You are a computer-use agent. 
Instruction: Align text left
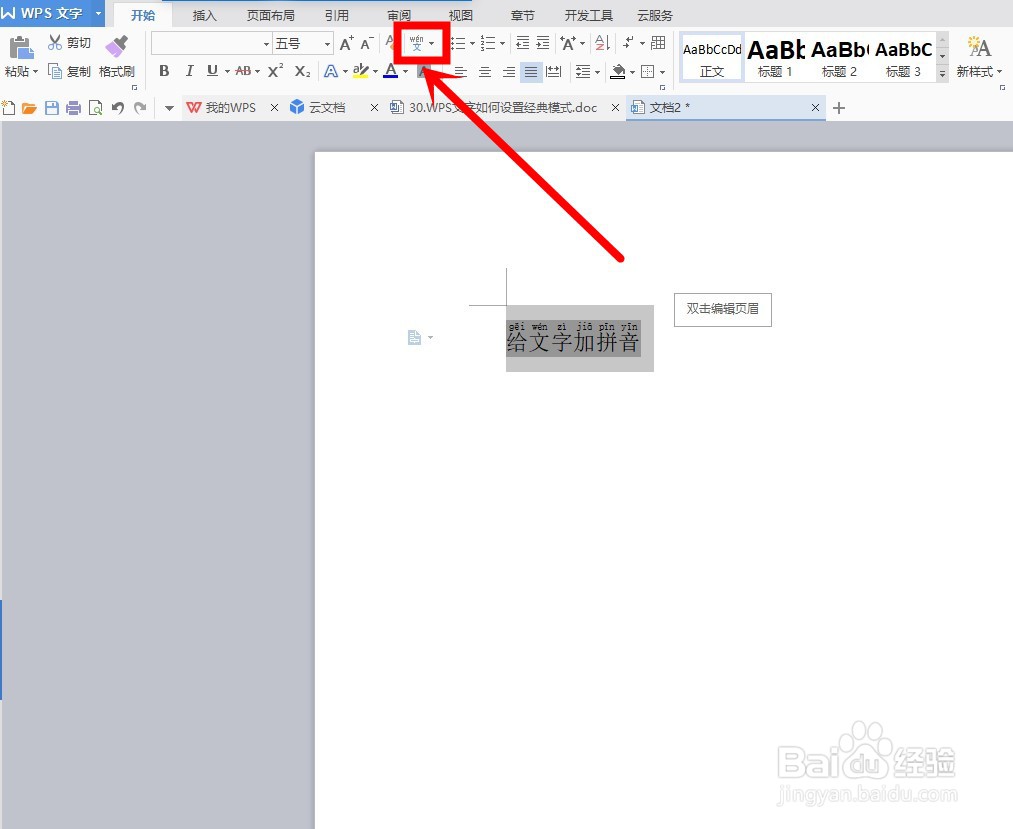pyautogui.click(x=460, y=72)
